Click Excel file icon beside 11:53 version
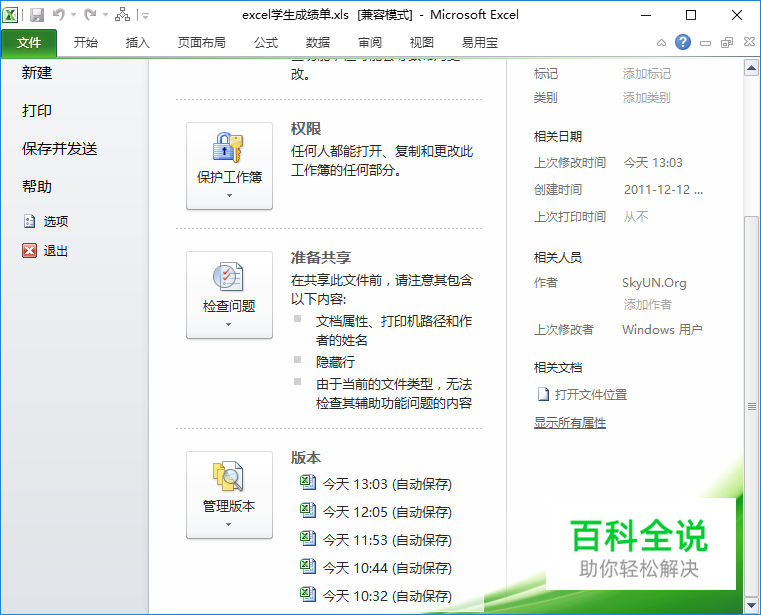Image resolution: width=761 pixels, height=615 pixels. (x=308, y=538)
